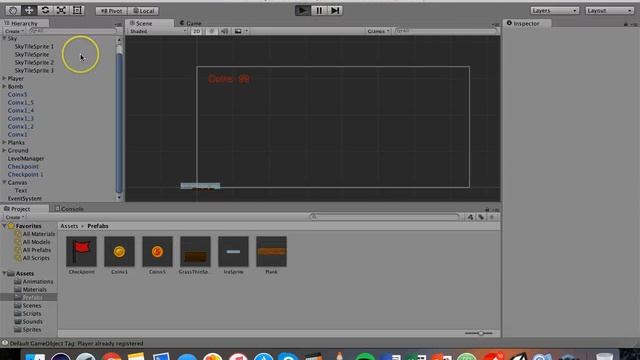Click the Step frame button
This screenshot has width=640, height=360.
pos(335,10)
